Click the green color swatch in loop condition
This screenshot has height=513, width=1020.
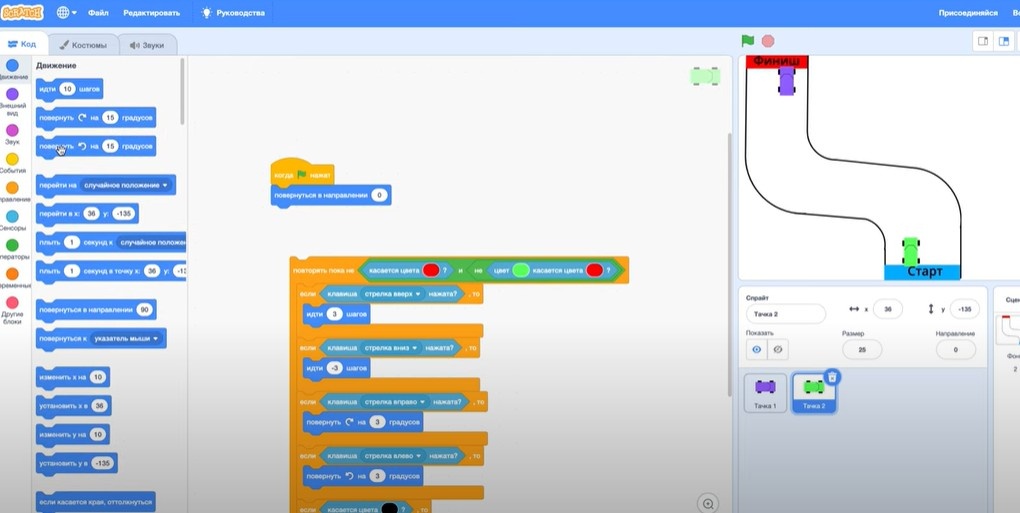point(520,270)
